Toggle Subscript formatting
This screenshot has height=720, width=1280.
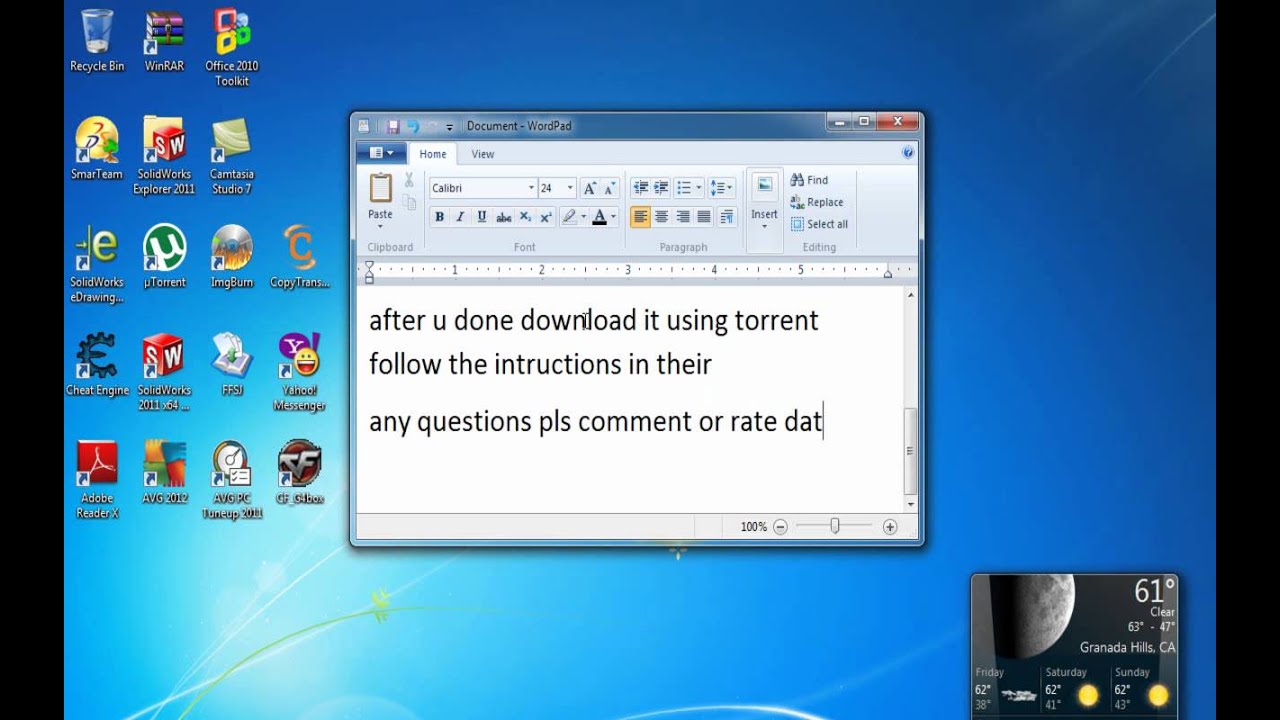(x=525, y=217)
